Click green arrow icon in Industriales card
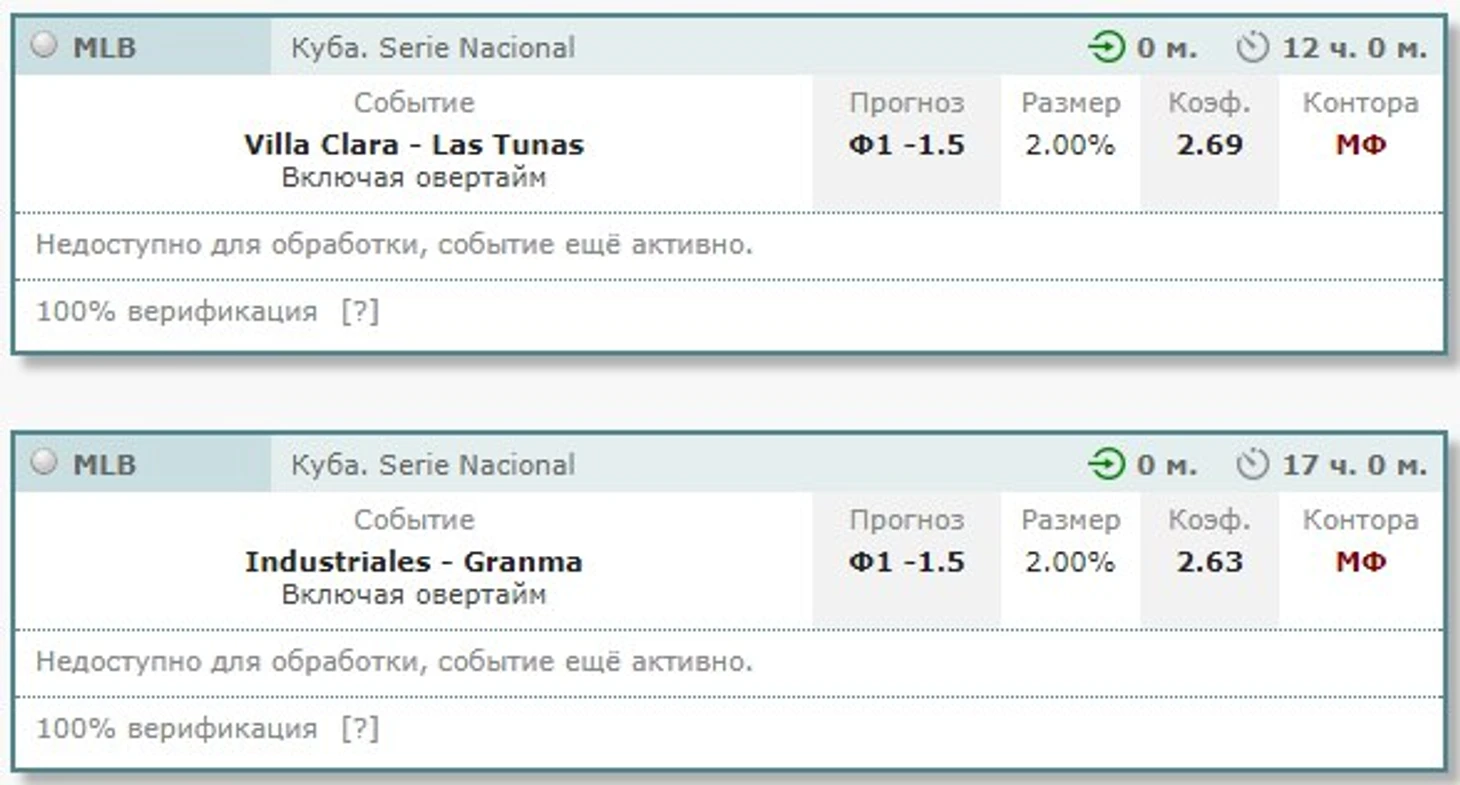The height and width of the screenshot is (785, 1460). [1106, 464]
